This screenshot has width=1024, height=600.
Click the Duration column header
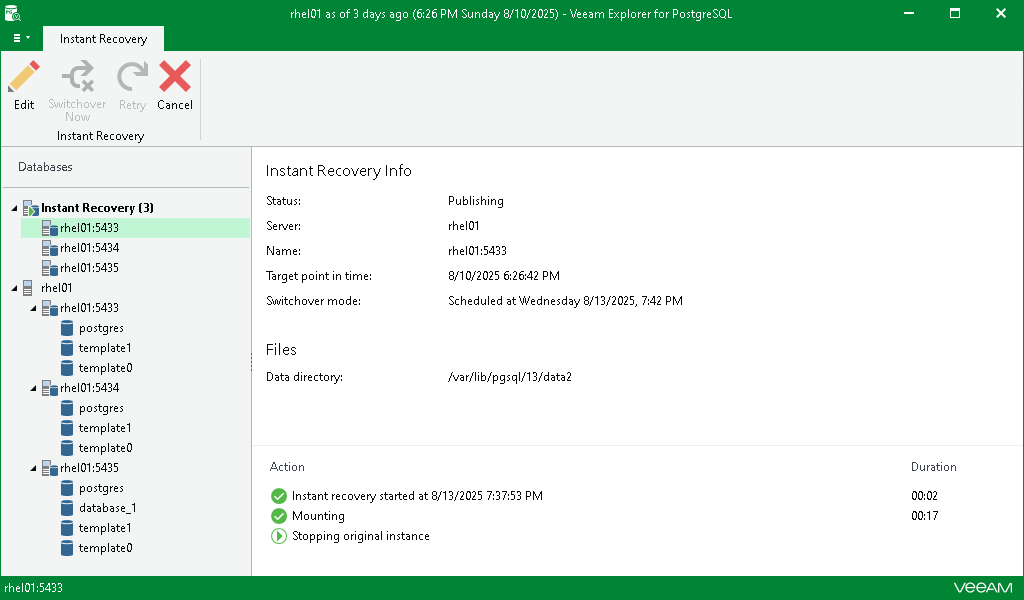[x=933, y=467]
